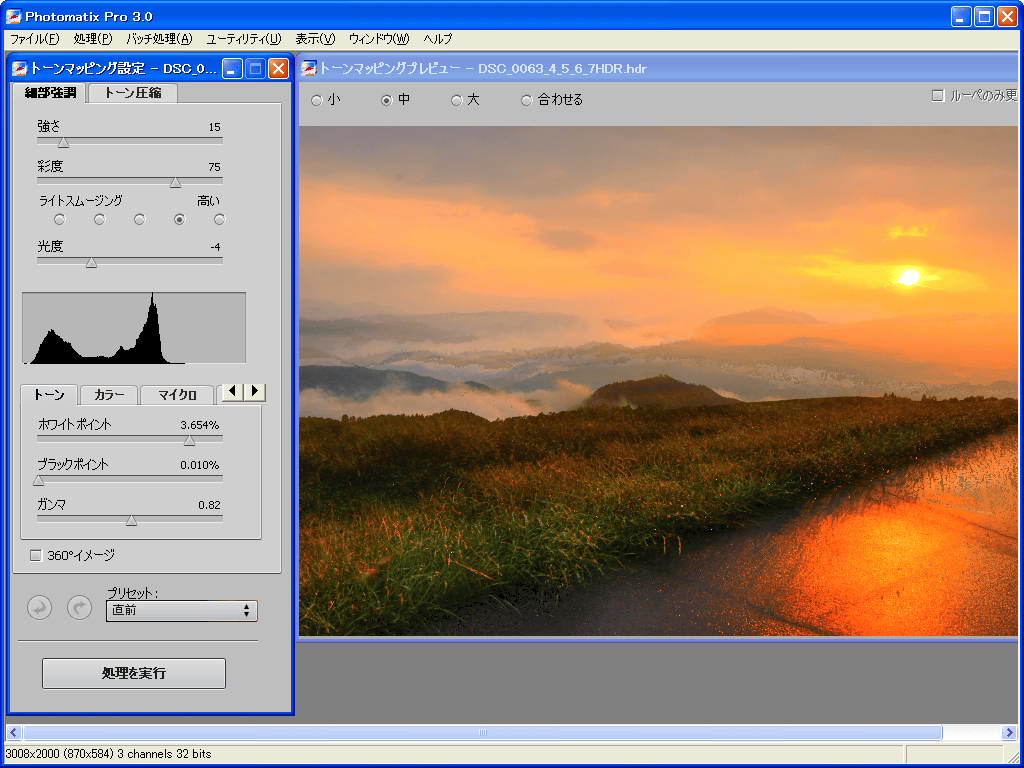Select third light smoothing radio button

click(x=139, y=219)
